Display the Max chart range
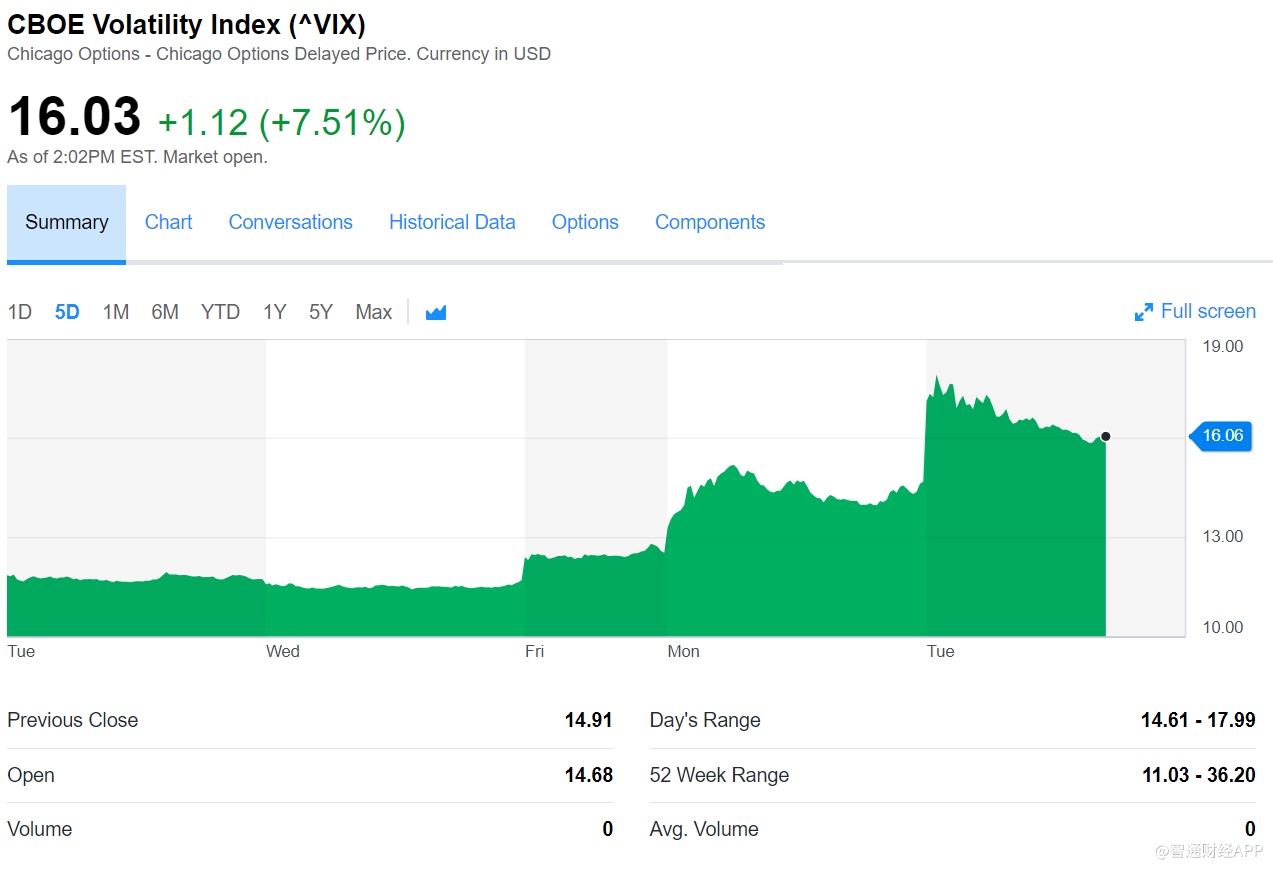The width and height of the screenshot is (1273, 870). pos(373,312)
